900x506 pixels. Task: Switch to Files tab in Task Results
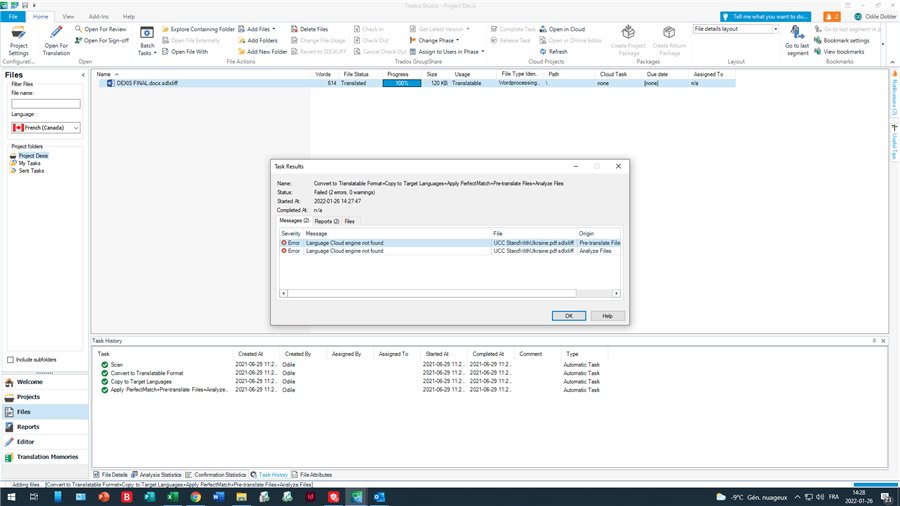pyautogui.click(x=350, y=221)
